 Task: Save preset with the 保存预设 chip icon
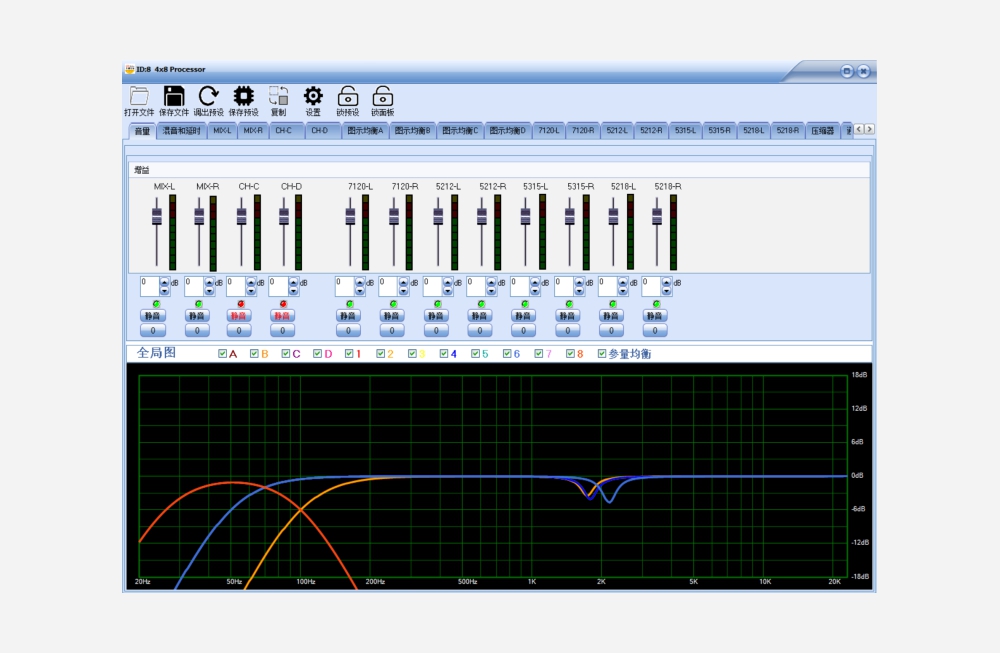coord(243,96)
